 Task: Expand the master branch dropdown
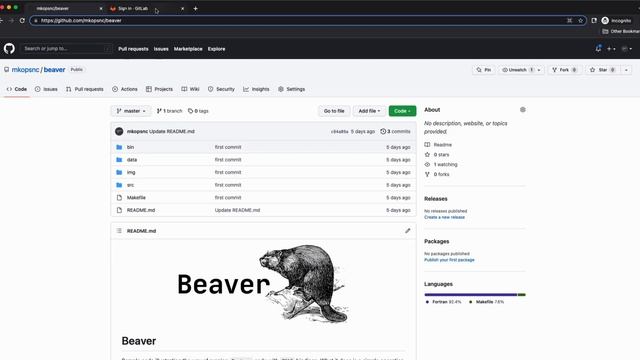tap(131, 111)
